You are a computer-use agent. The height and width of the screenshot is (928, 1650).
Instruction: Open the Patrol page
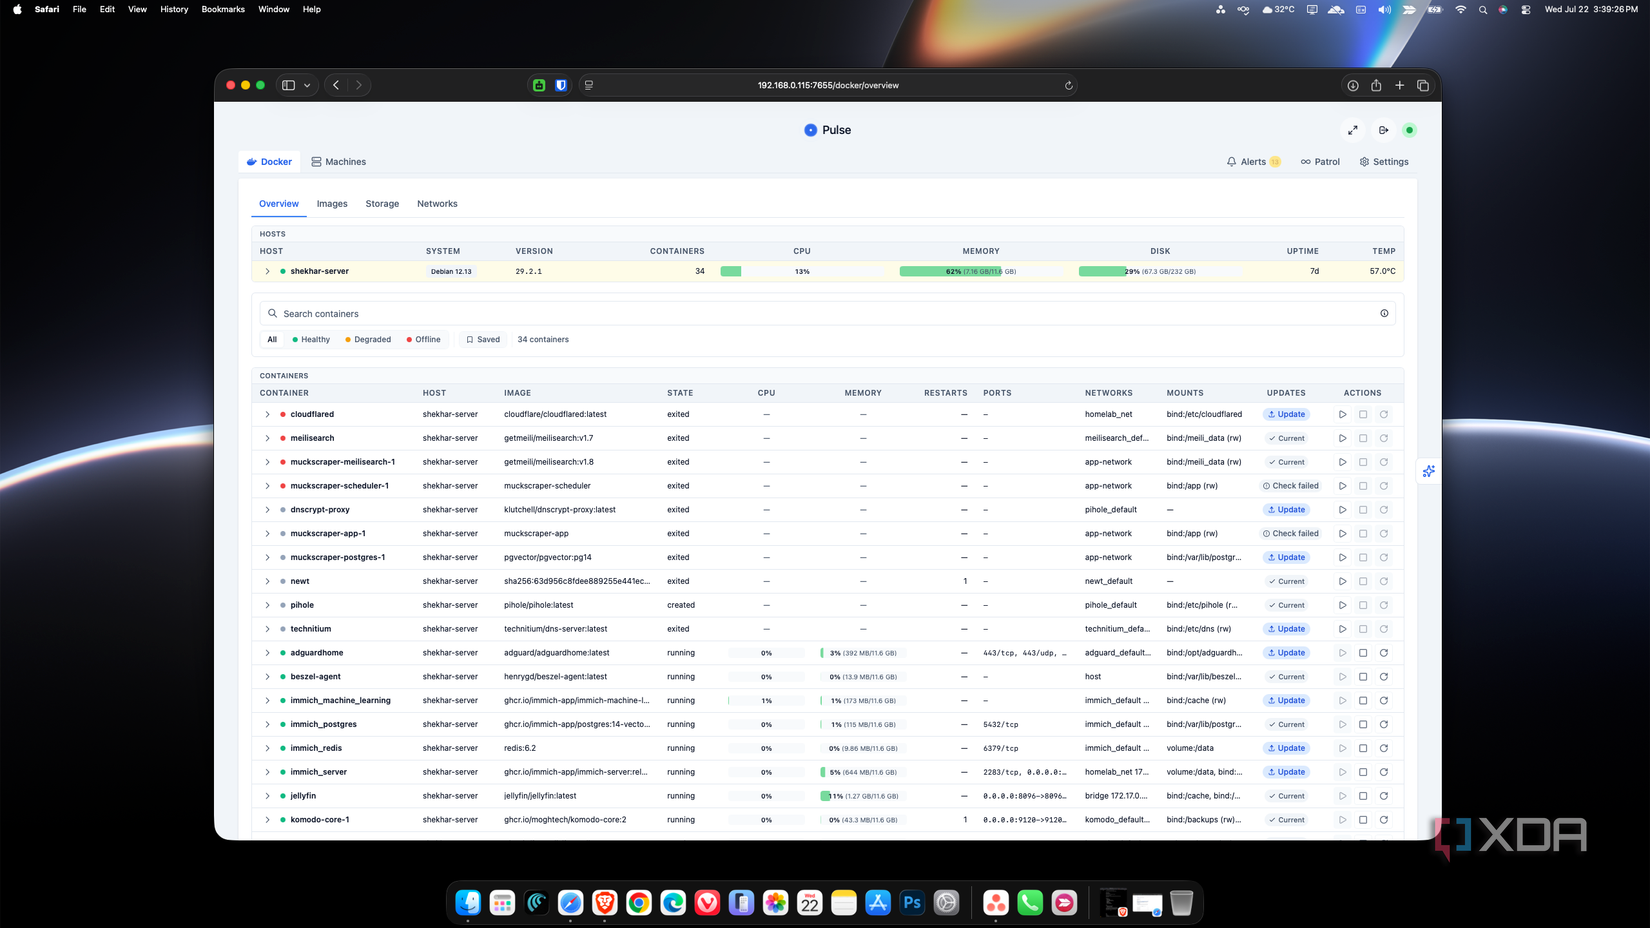(x=1320, y=162)
